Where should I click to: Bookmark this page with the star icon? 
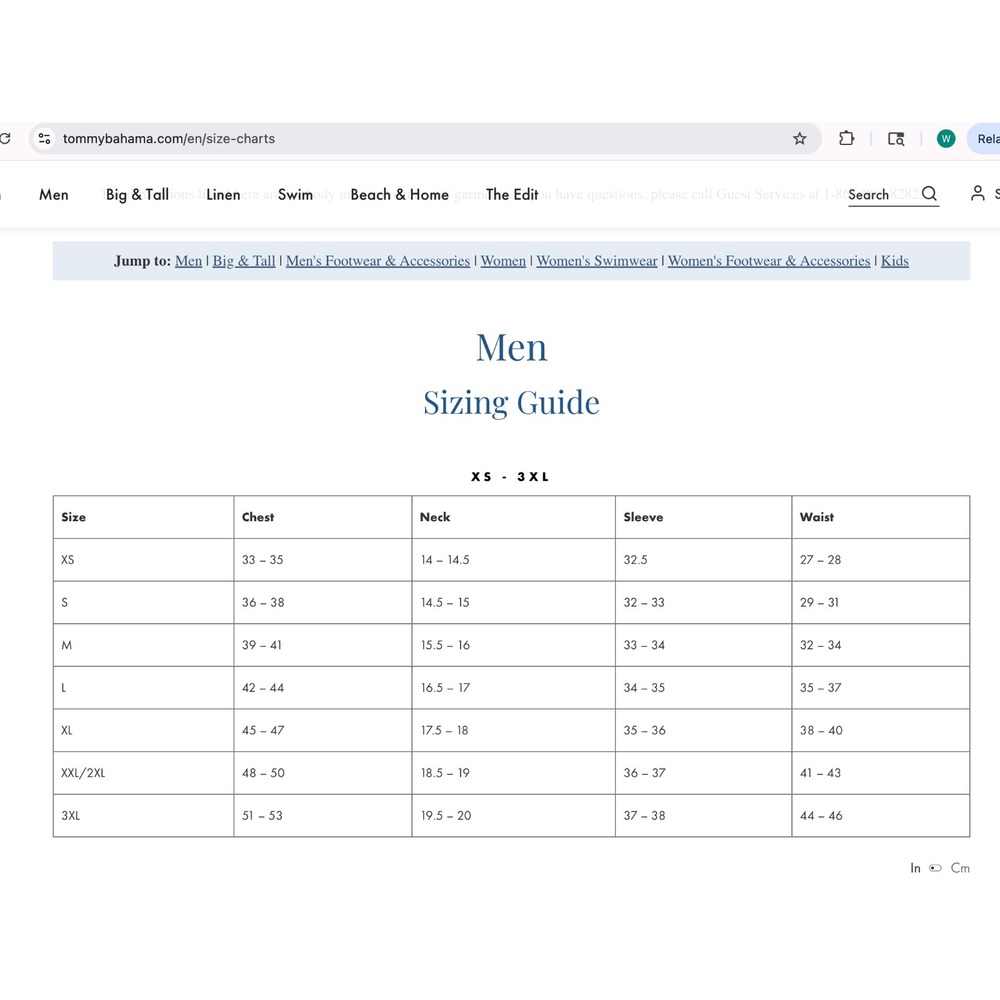799,138
